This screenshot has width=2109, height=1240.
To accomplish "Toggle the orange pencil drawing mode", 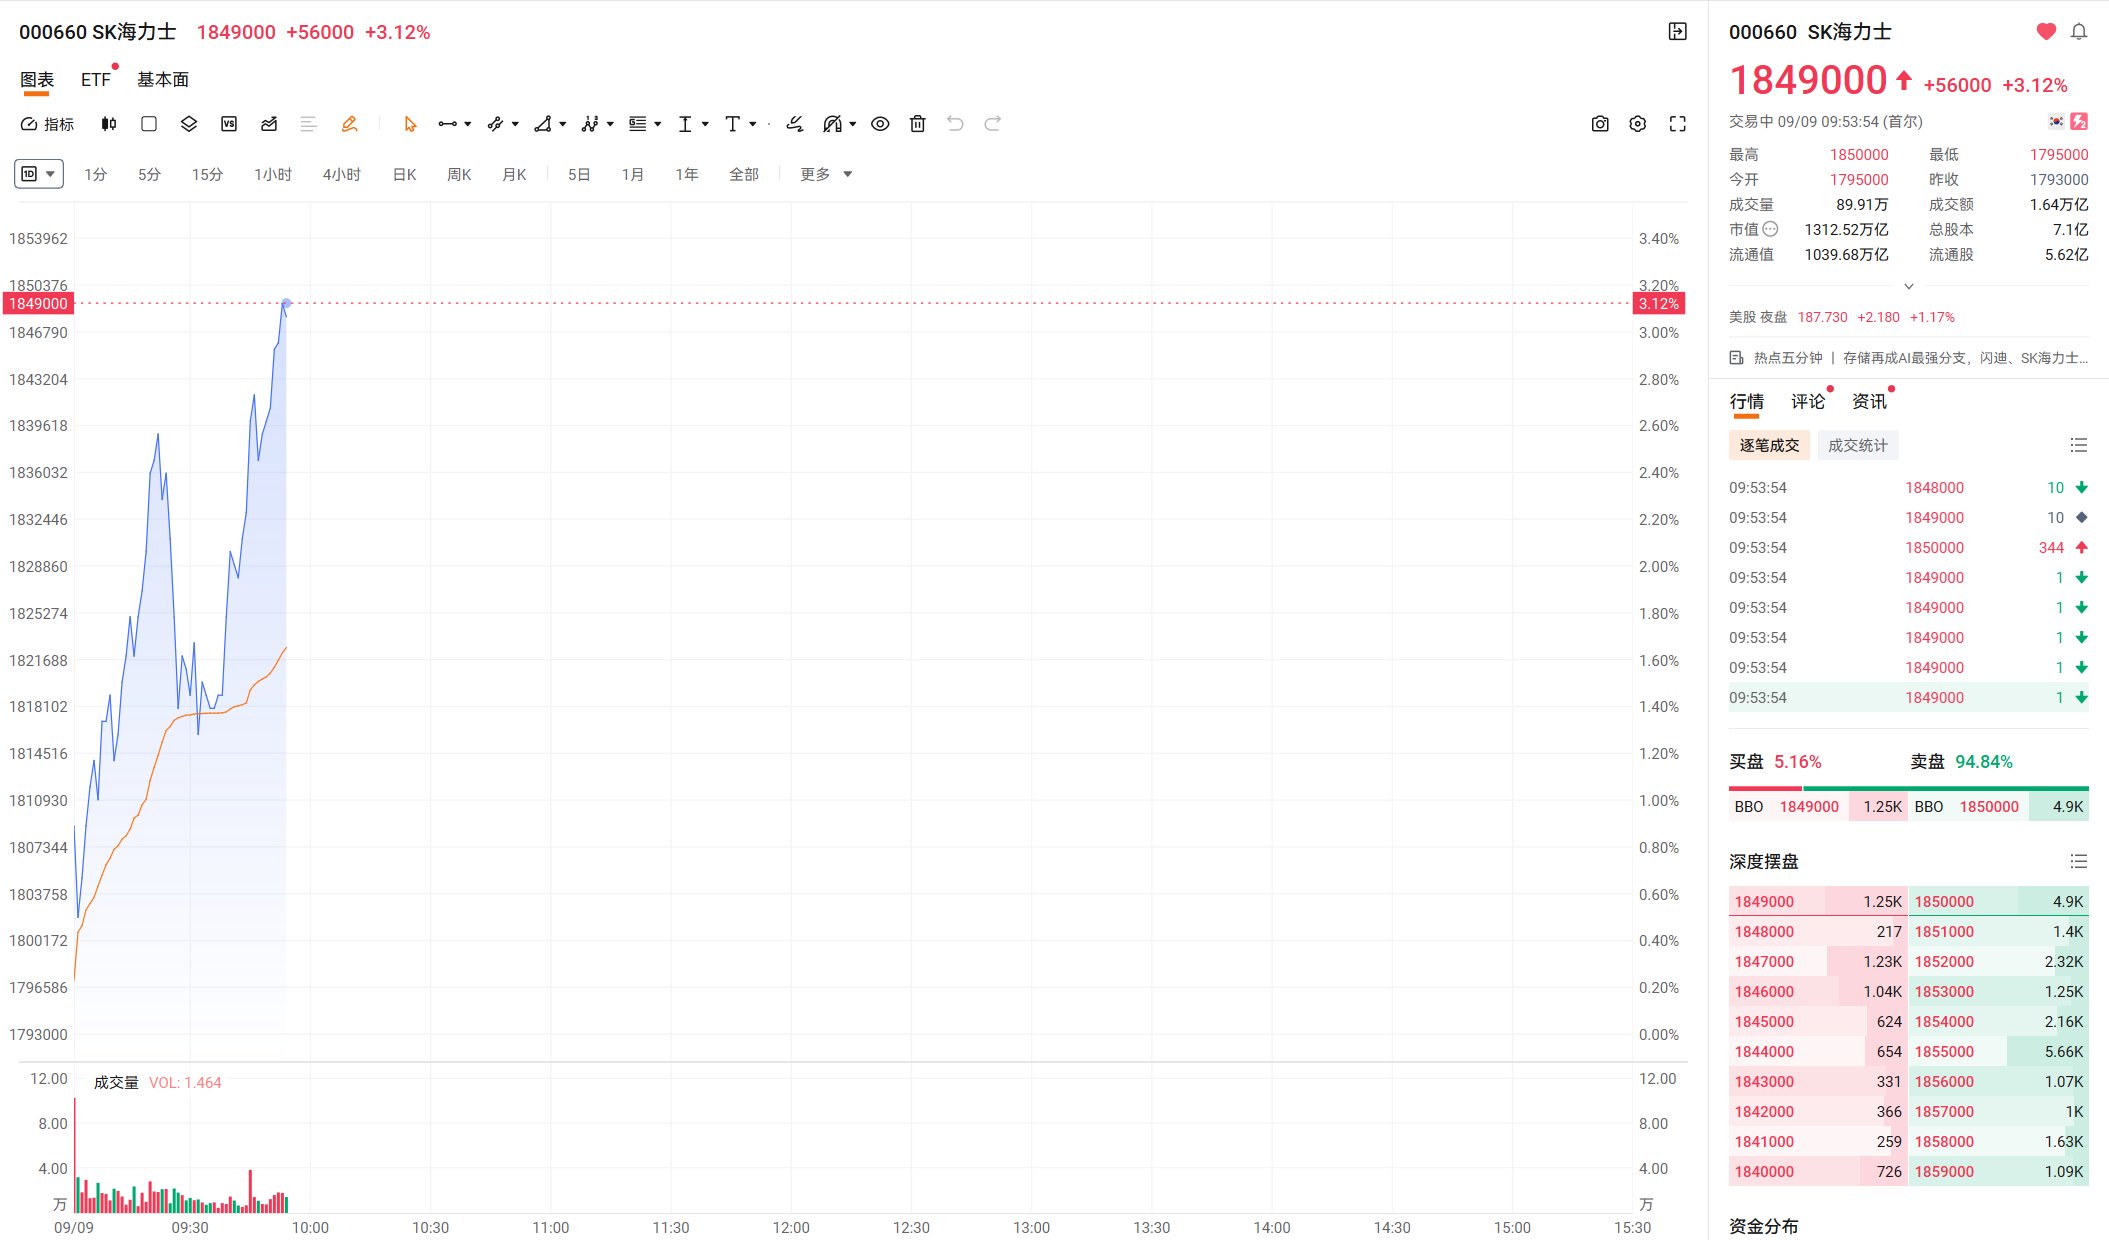I will (x=349, y=124).
